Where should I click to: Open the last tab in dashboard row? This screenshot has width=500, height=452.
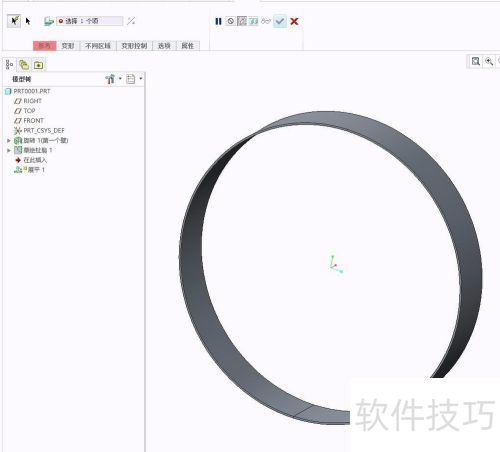tap(187, 46)
